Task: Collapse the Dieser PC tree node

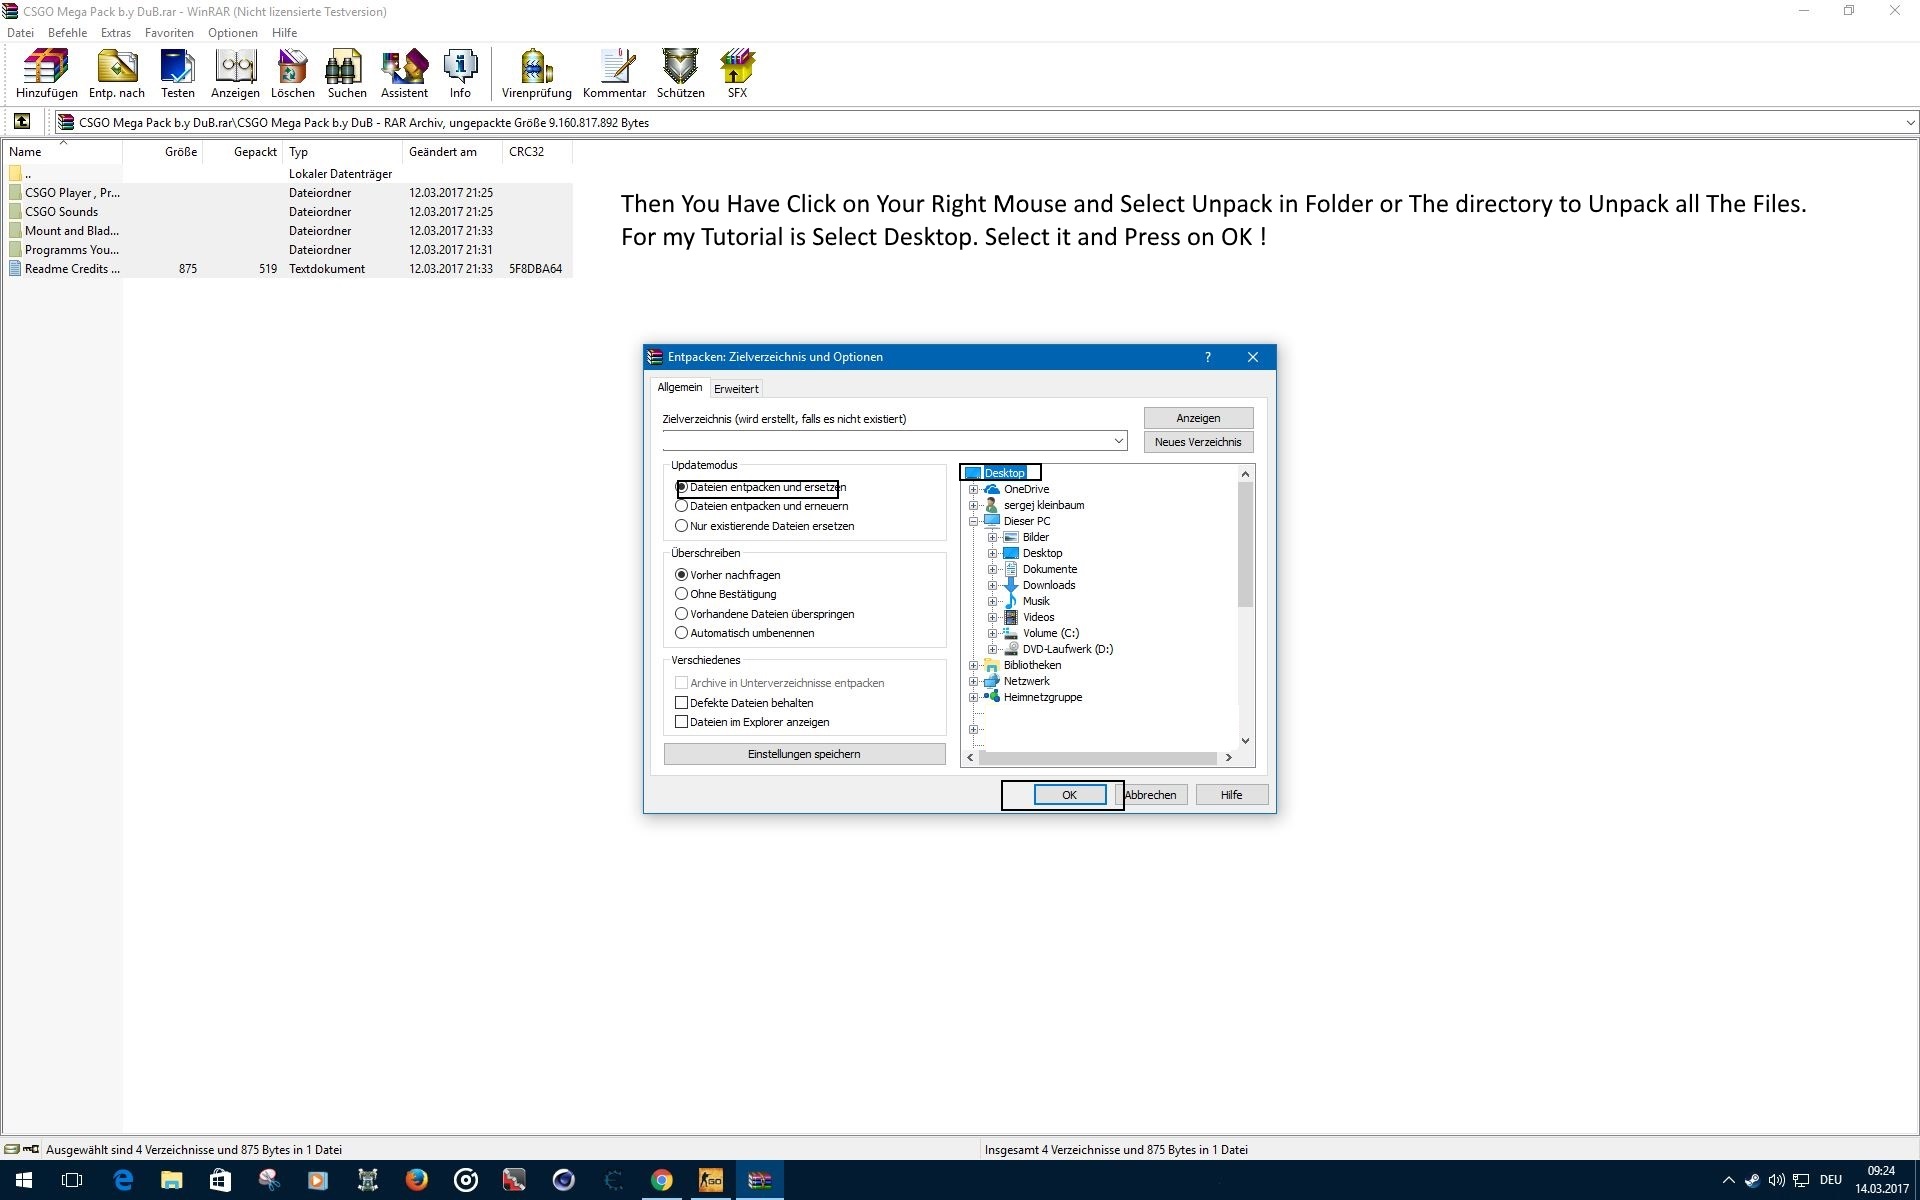Action: pyautogui.click(x=973, y=521)
